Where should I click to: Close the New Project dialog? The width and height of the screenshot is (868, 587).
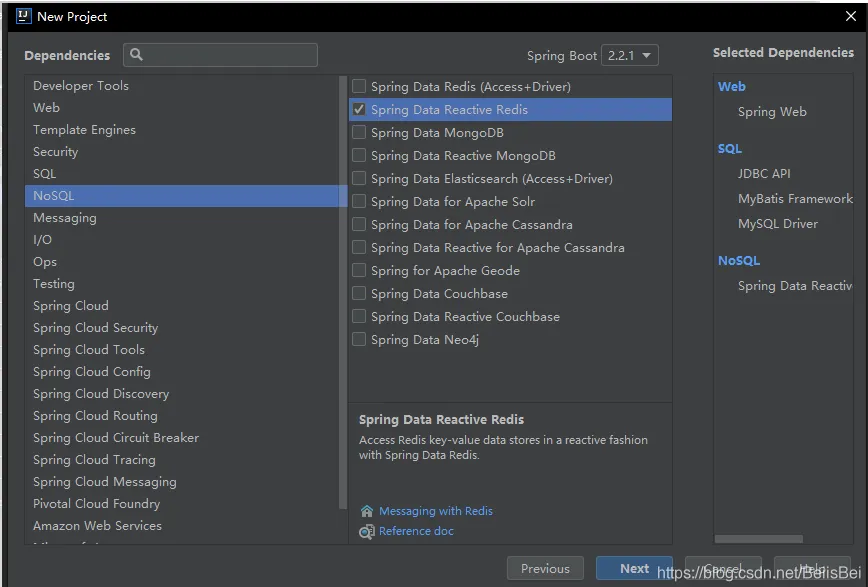(851, 16)
